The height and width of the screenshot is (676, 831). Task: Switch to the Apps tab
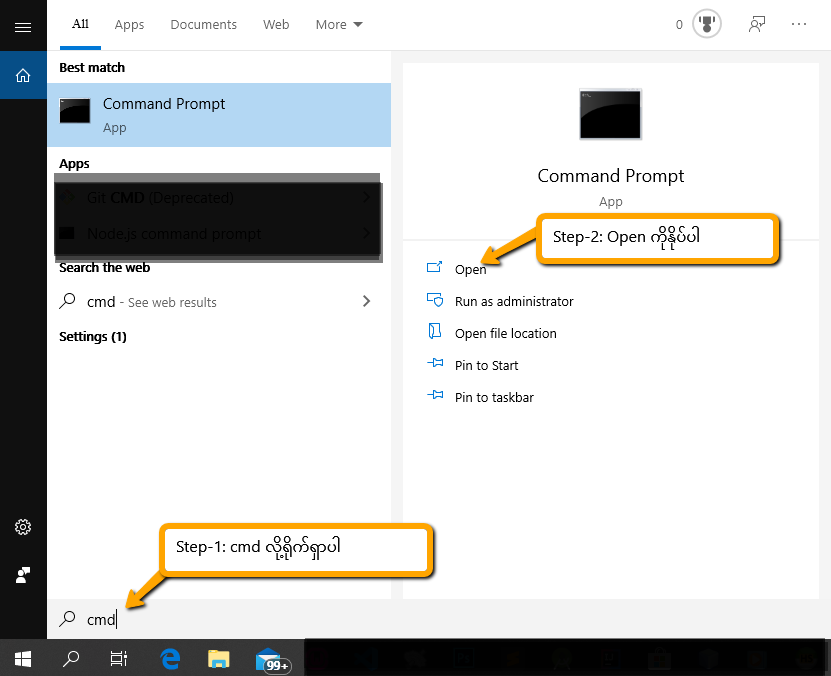click(x=129, y=24)
